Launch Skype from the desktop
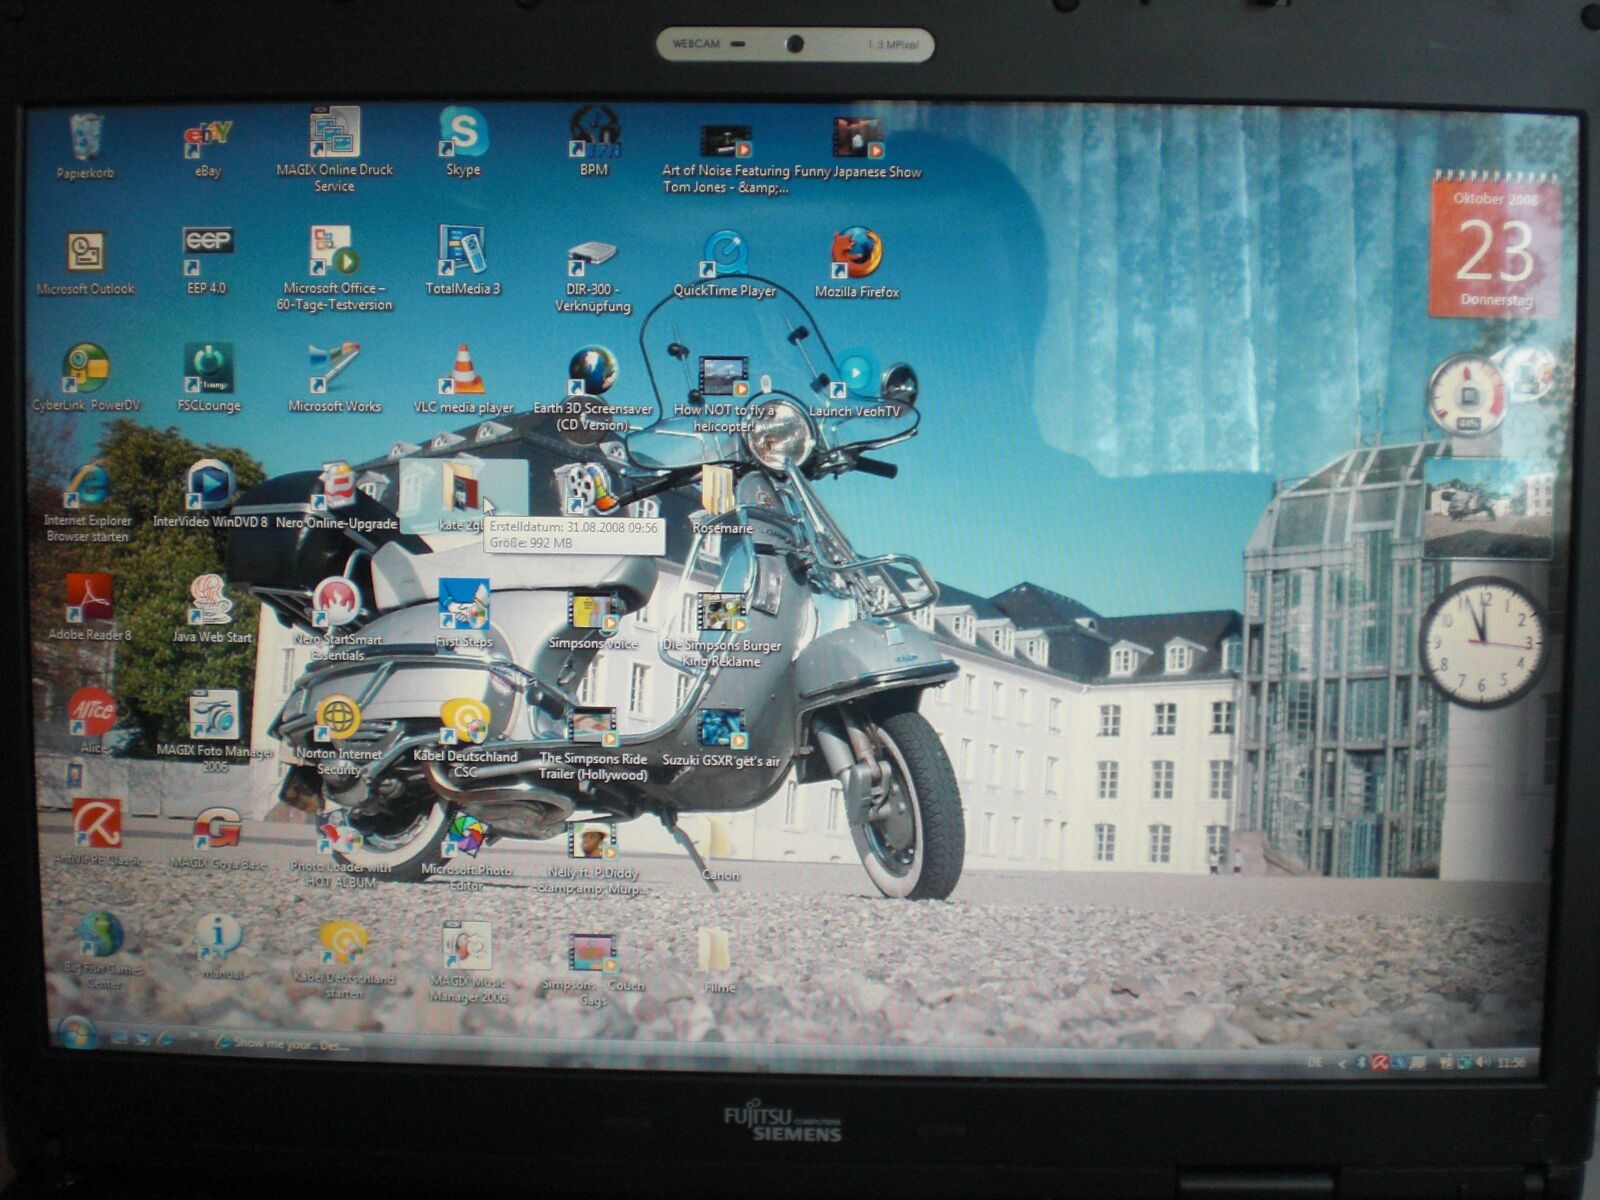 tap(463, 135)
